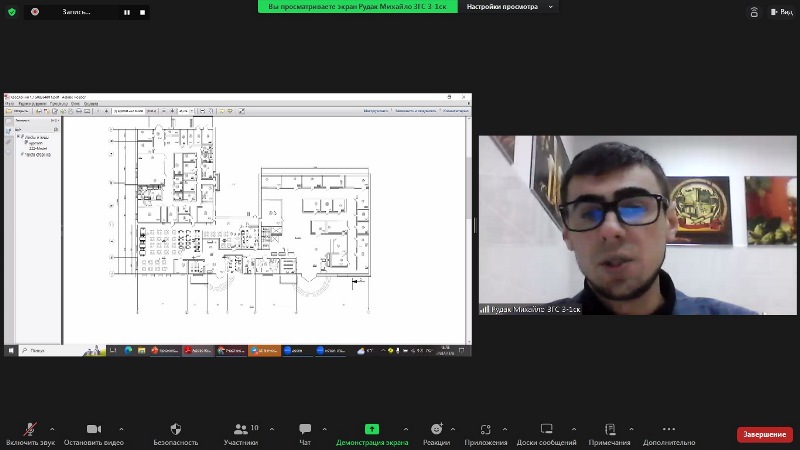
Task: Click floor plan drawing in shared PDF
Action: pyautogui.click(x=240, y=214)
